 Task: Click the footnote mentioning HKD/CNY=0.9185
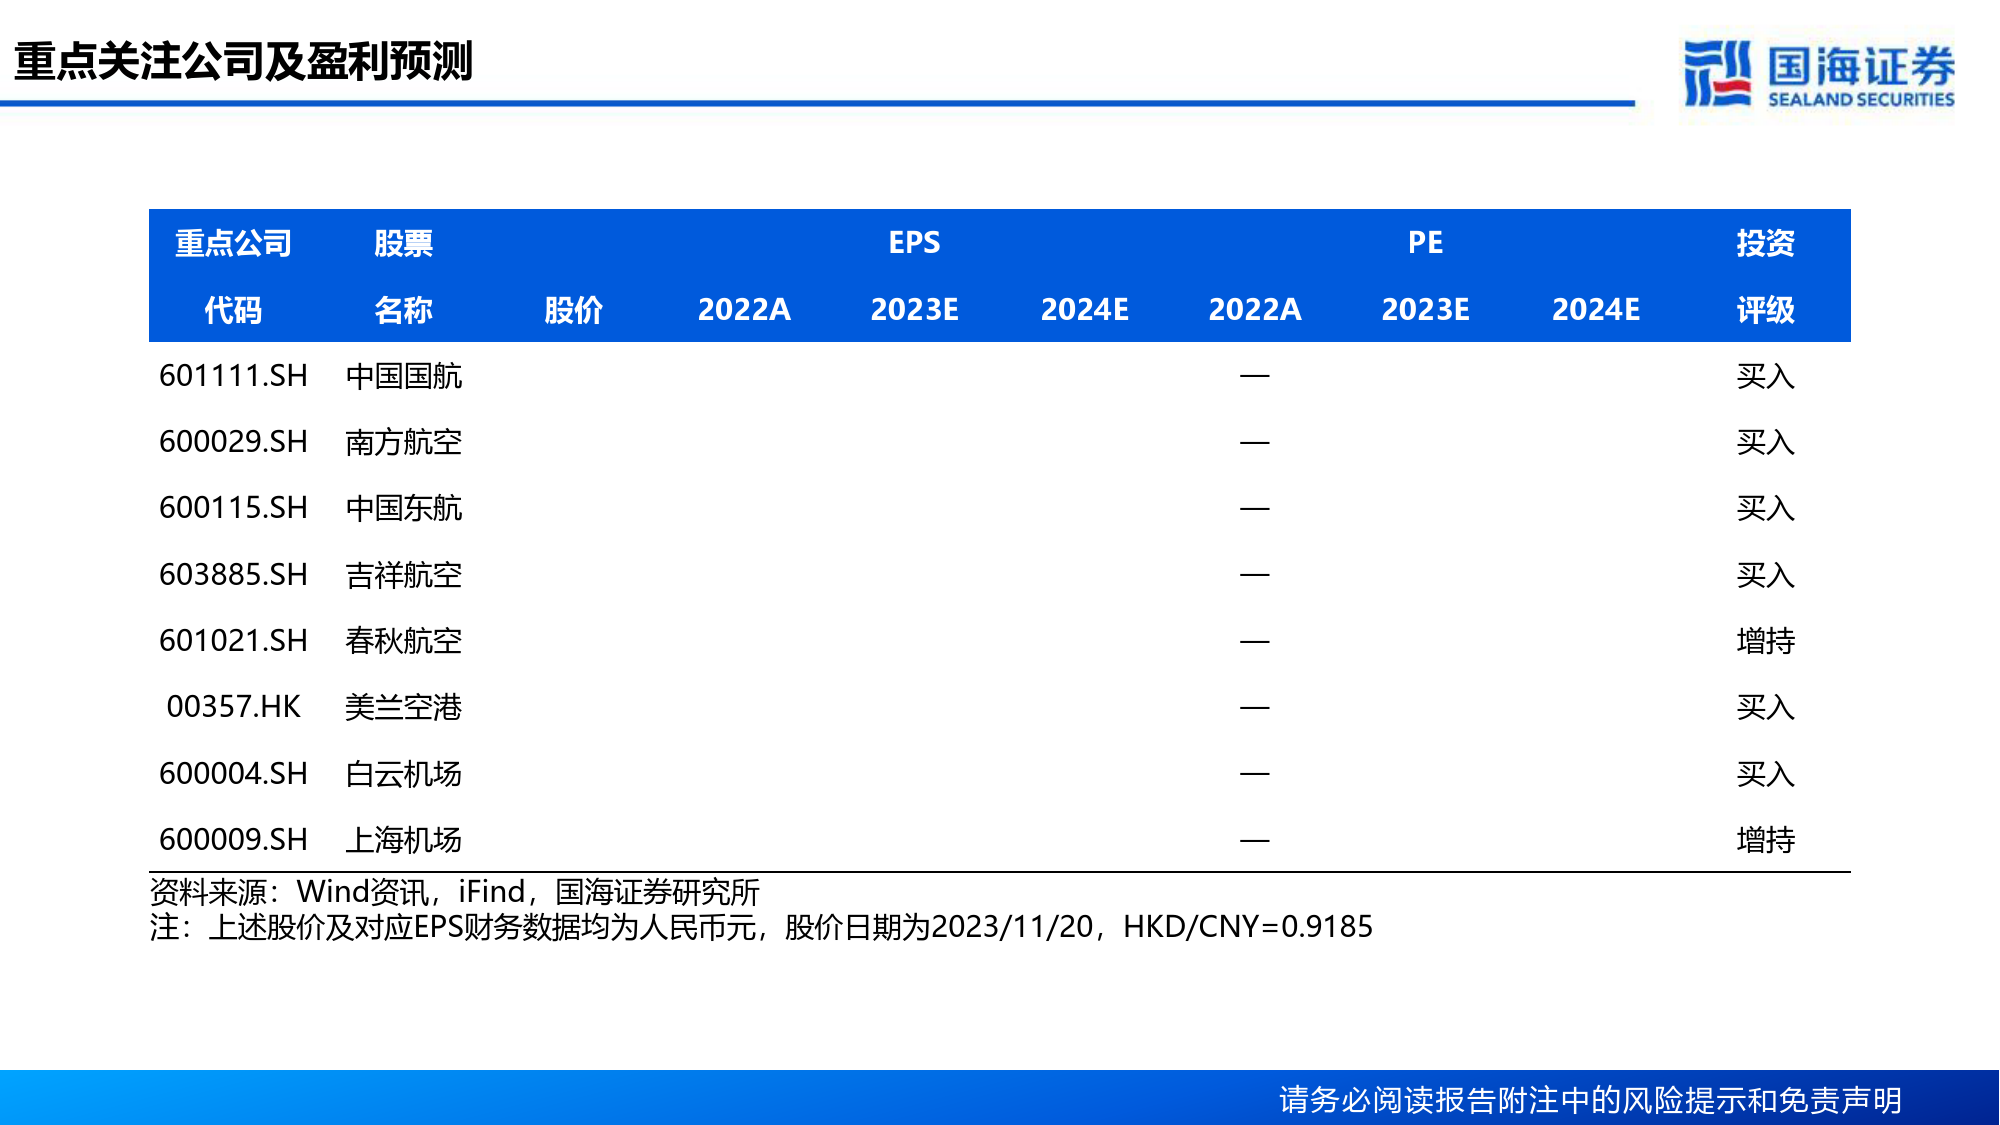pyautogui.click(x=761, y=927)
